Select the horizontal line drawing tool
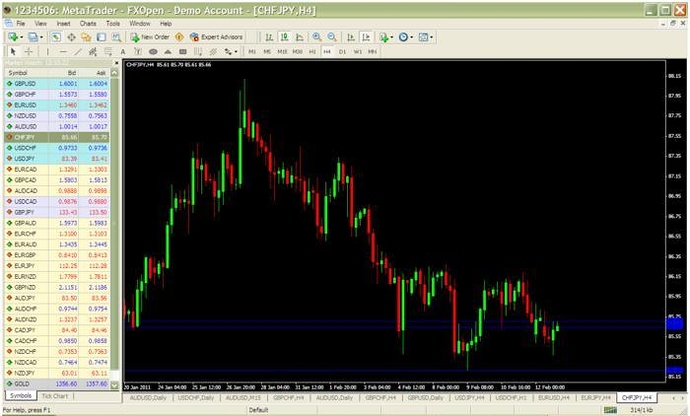The image size is (690, 416). [x=63, y=52]
